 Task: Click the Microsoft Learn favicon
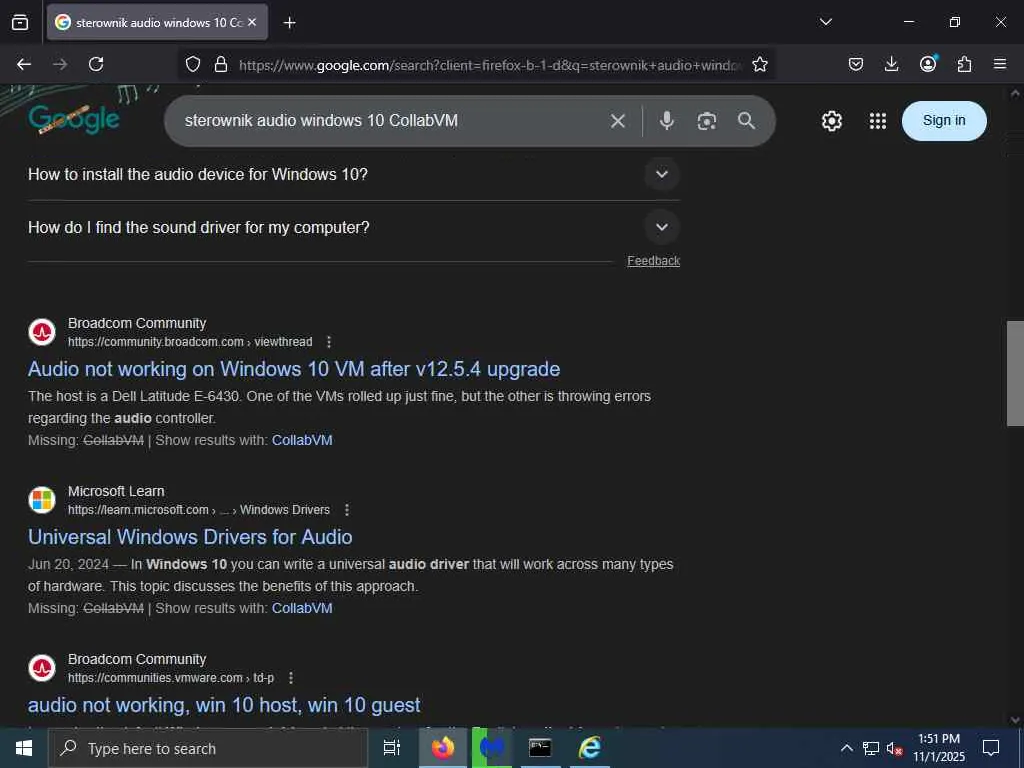(x=42, y=500)
